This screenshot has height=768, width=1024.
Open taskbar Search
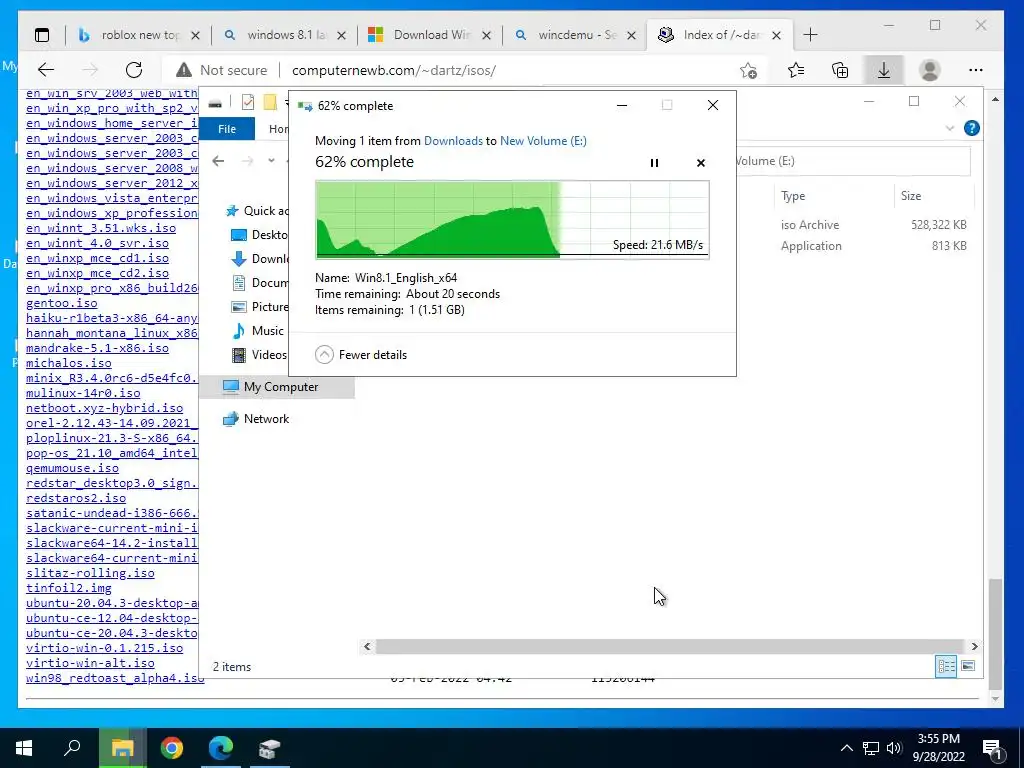pyautogui.click(x=72, y=748)
